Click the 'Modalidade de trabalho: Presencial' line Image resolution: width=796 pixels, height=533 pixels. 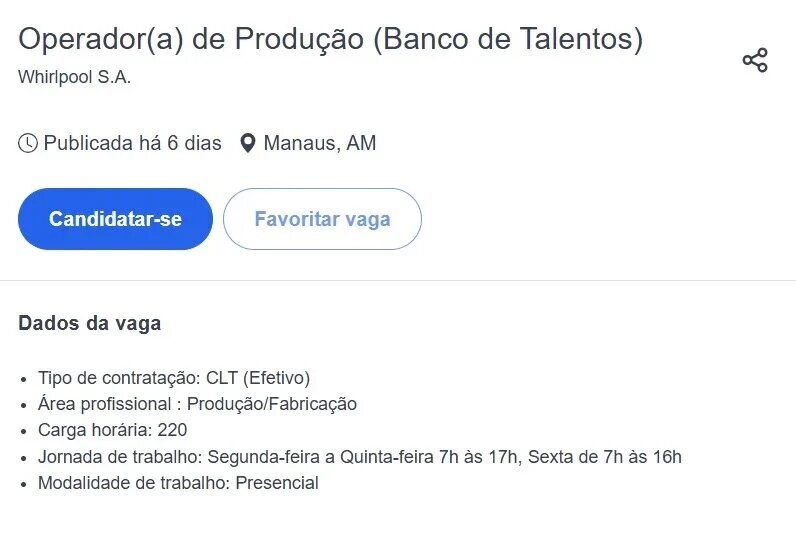(178, 483)
